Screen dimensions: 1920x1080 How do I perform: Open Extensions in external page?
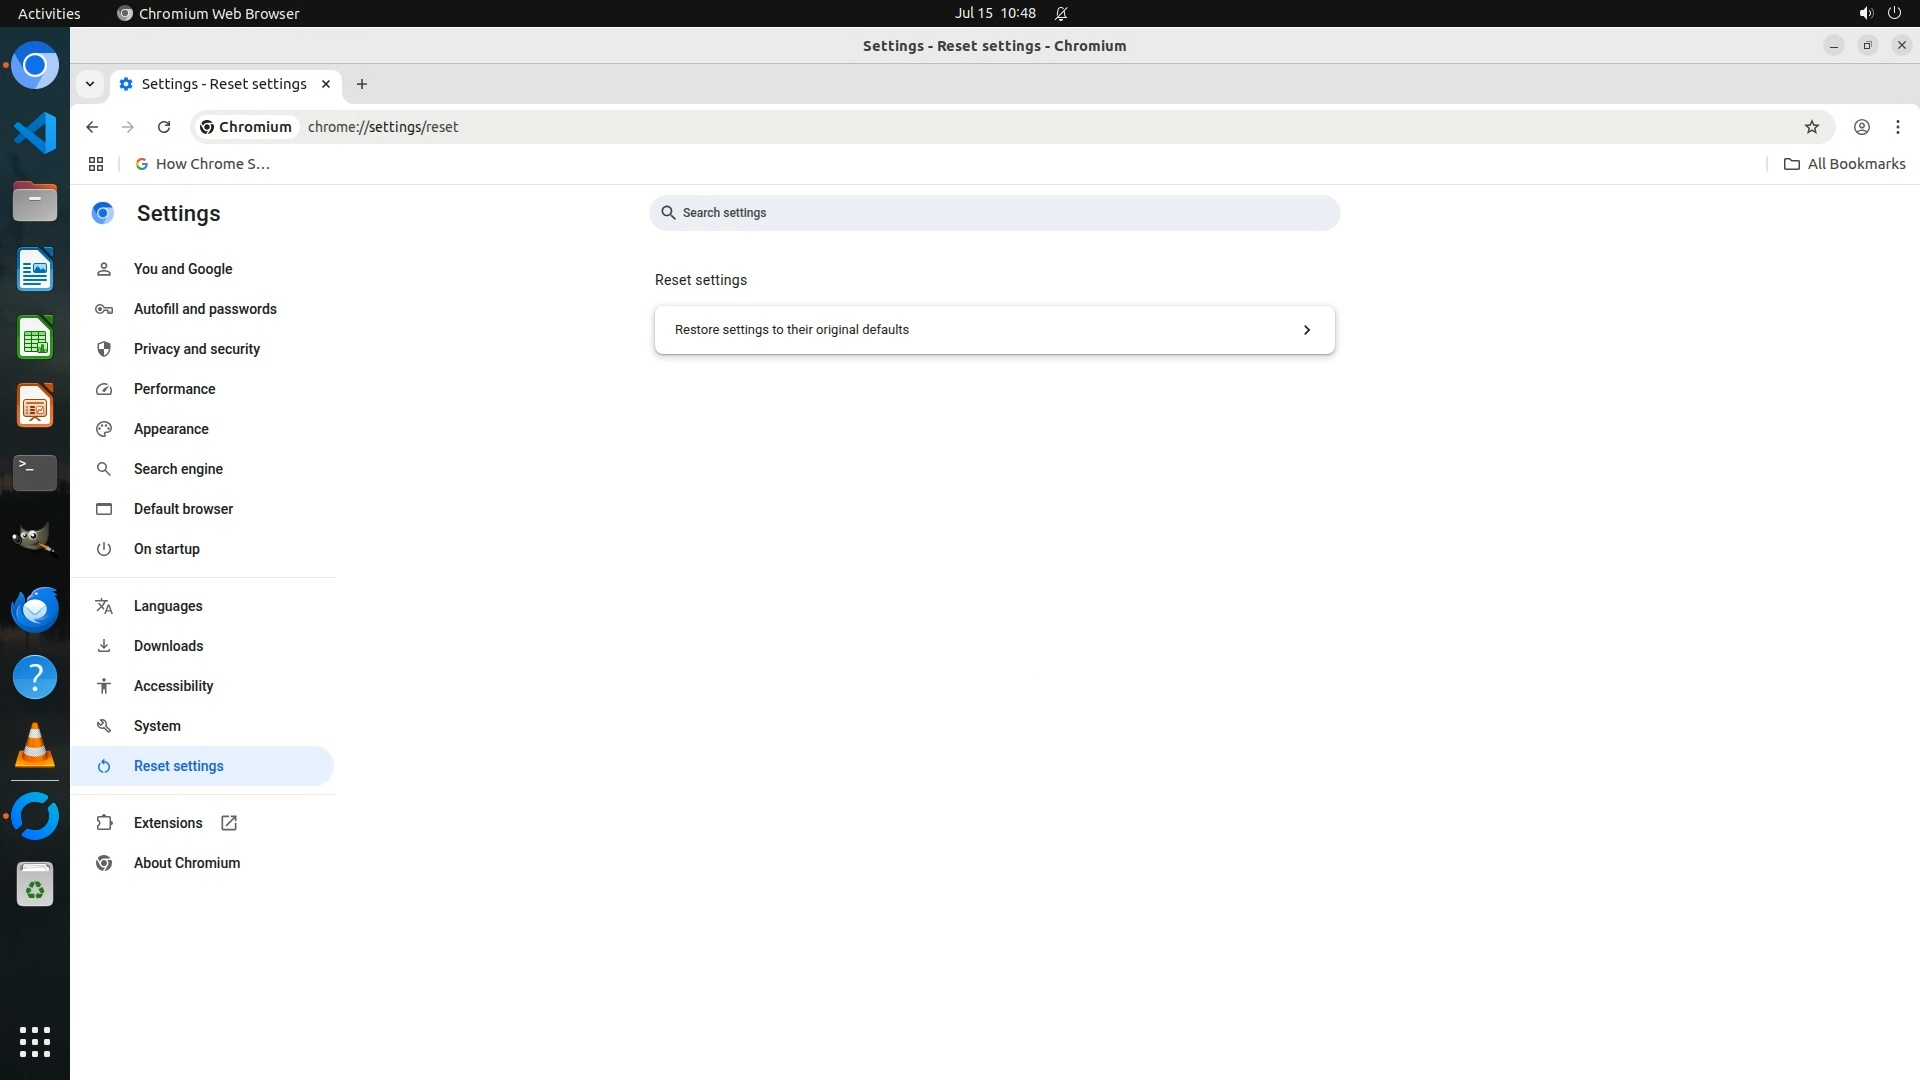coord(168,823)
